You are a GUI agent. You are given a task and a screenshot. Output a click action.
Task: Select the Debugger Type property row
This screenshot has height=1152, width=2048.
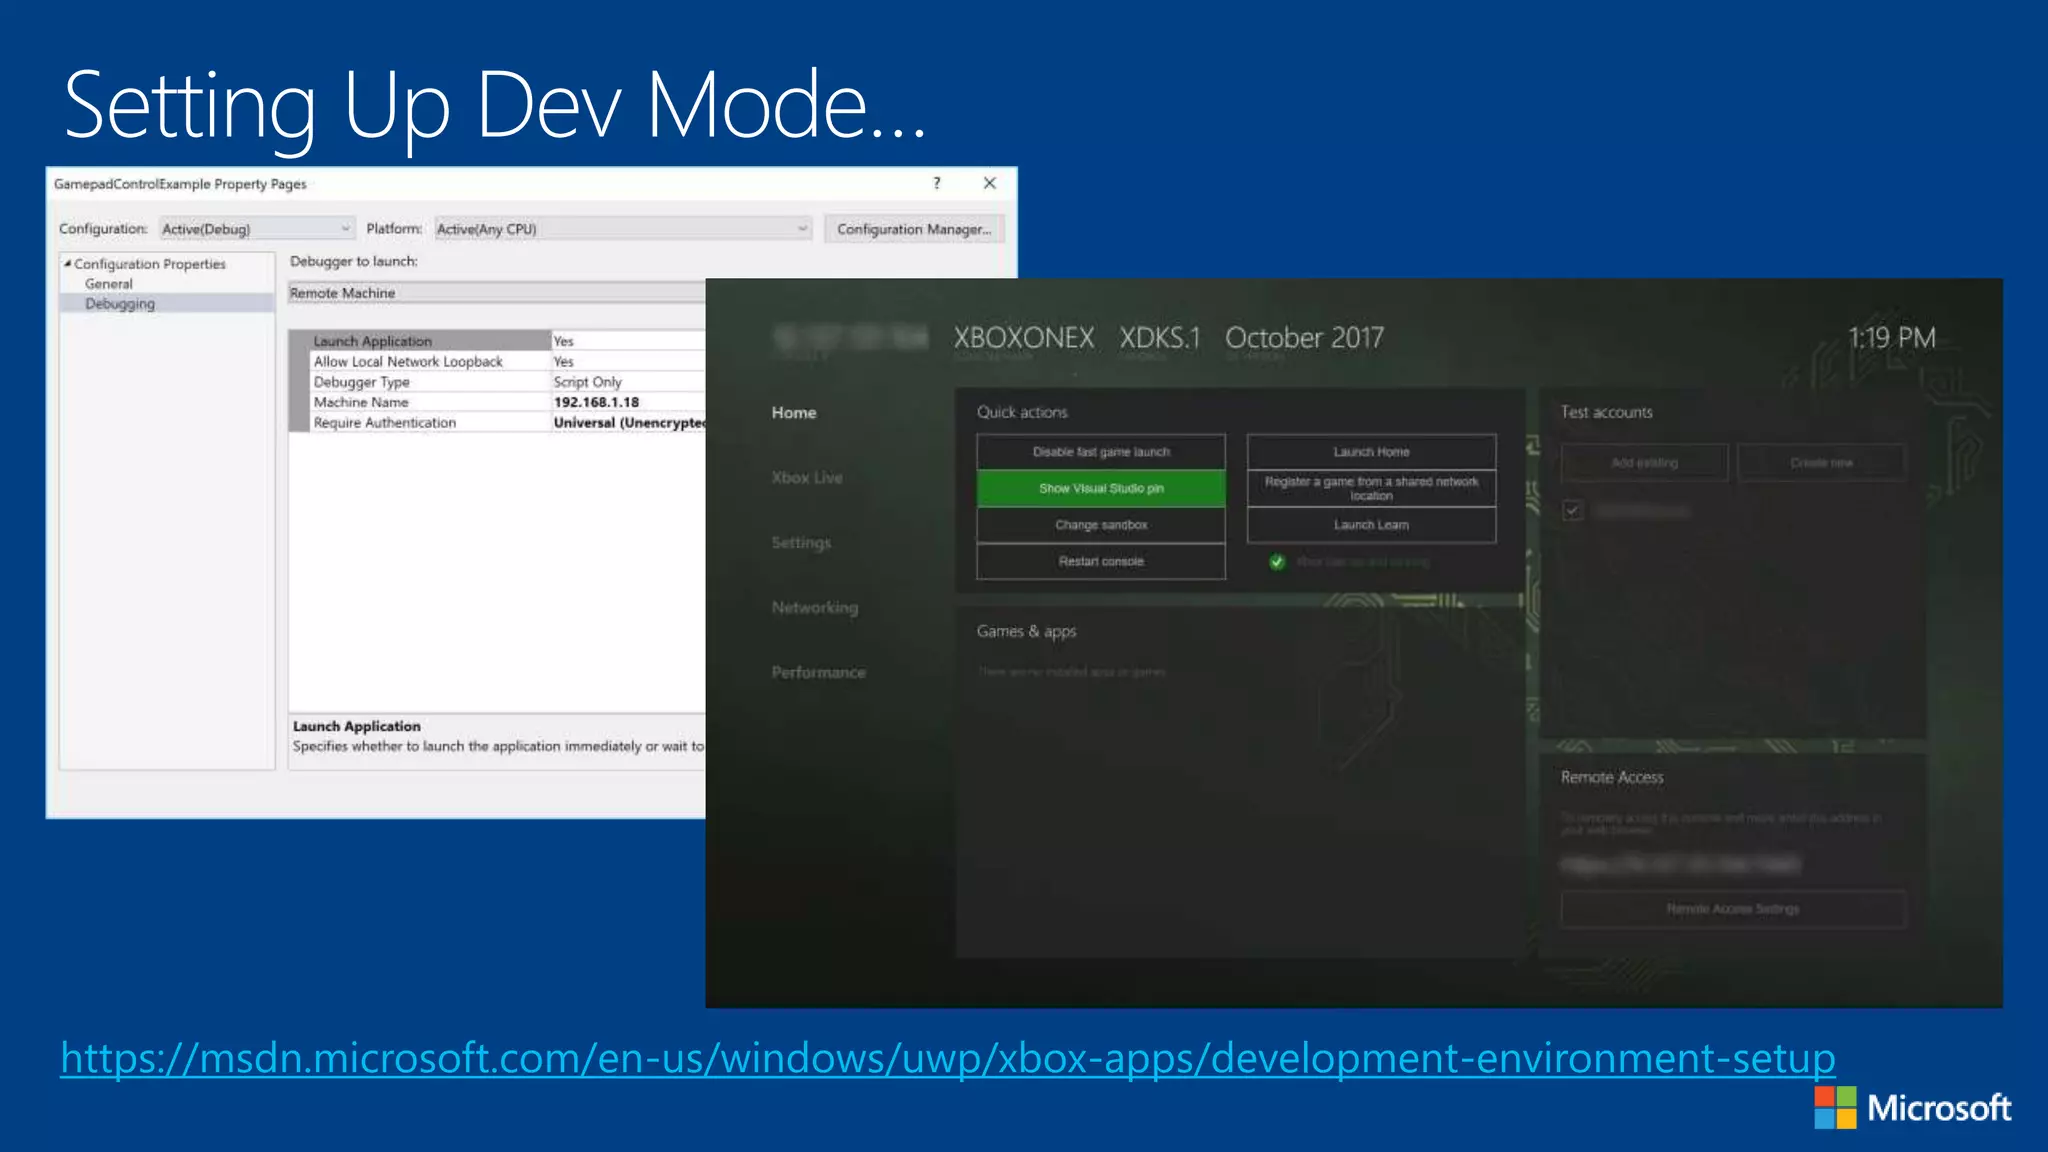tap(497, 382)
